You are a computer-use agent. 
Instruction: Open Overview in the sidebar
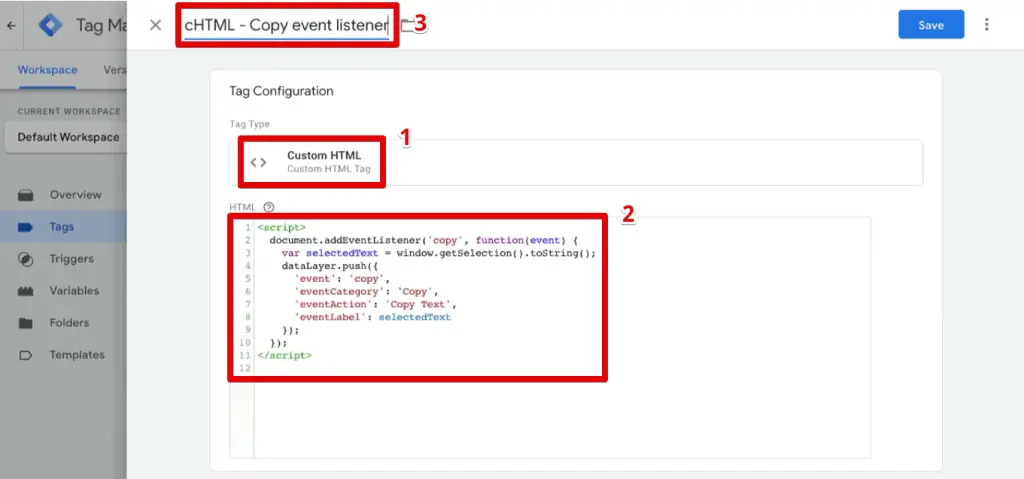coord(76,195)
